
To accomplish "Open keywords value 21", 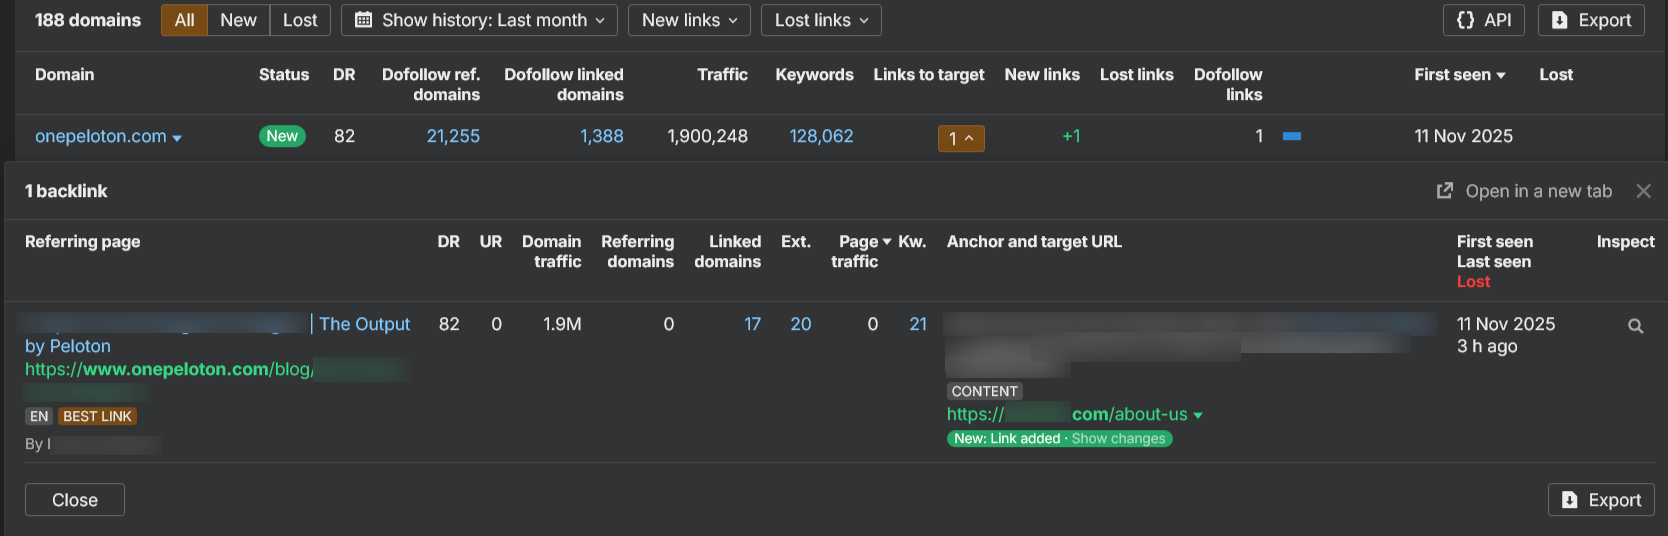I will point(918,324).
